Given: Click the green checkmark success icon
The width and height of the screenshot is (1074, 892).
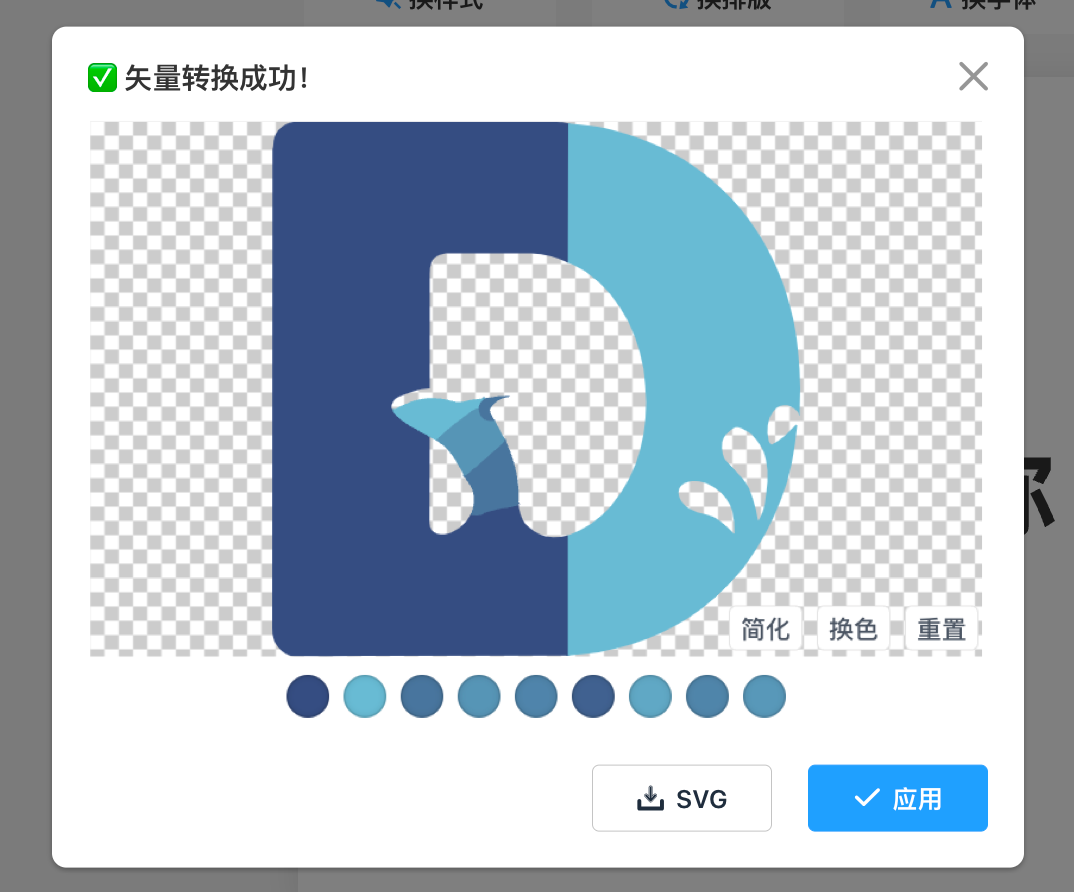Looking at the screenshot, I should pyautogui.click(x=102, y=77).
